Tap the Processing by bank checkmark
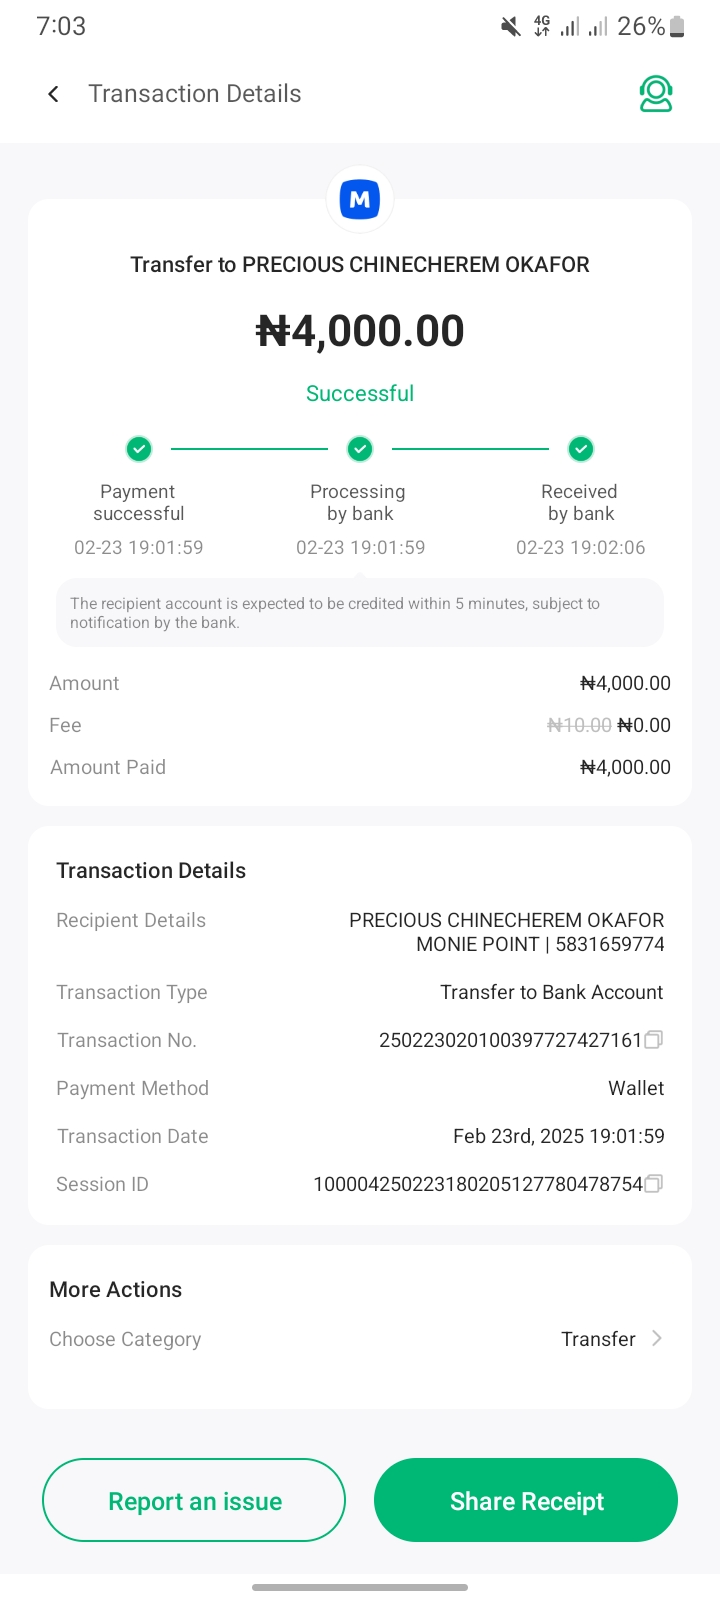This screenshot has width=720, height=1600. tap(360, 449)
